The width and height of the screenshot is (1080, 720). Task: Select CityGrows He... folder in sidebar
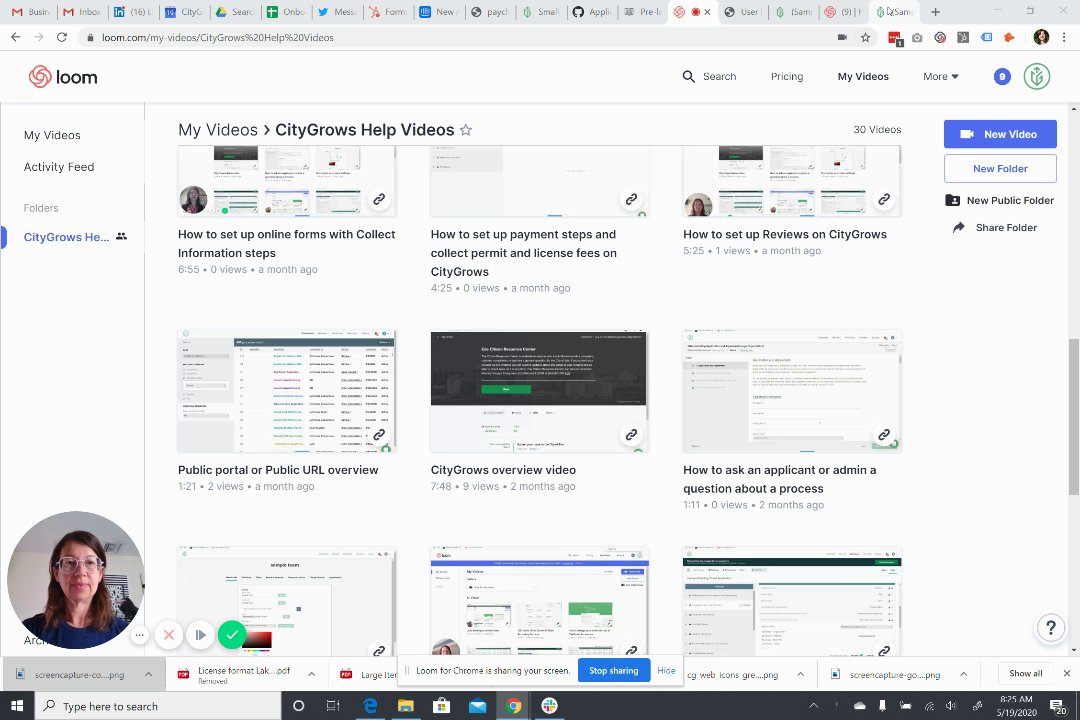point(66,237)
